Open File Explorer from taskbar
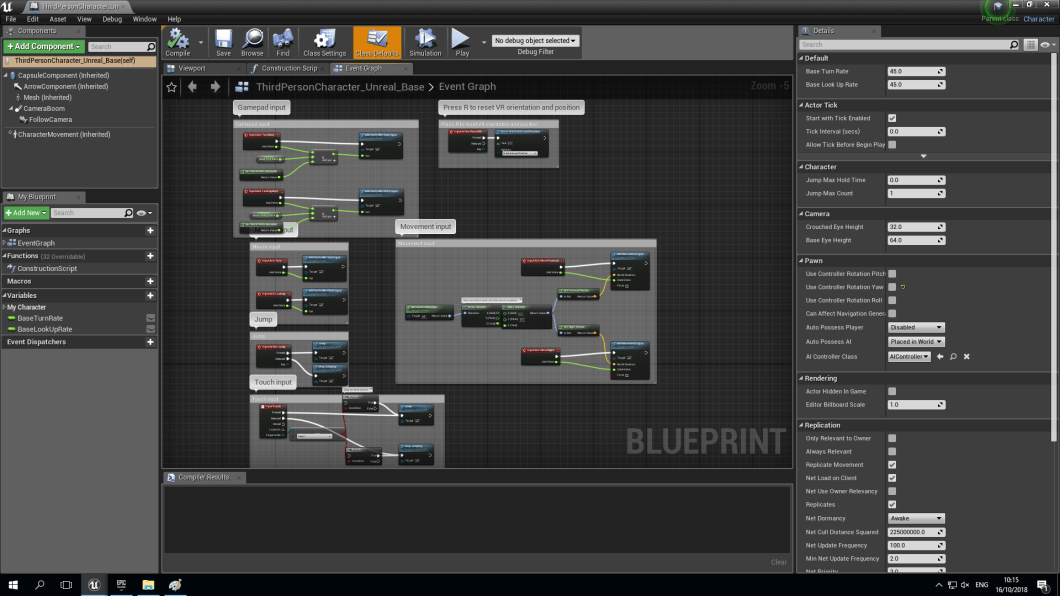The width and height of the screenshot is (1060, 596). tap(148, 585)
